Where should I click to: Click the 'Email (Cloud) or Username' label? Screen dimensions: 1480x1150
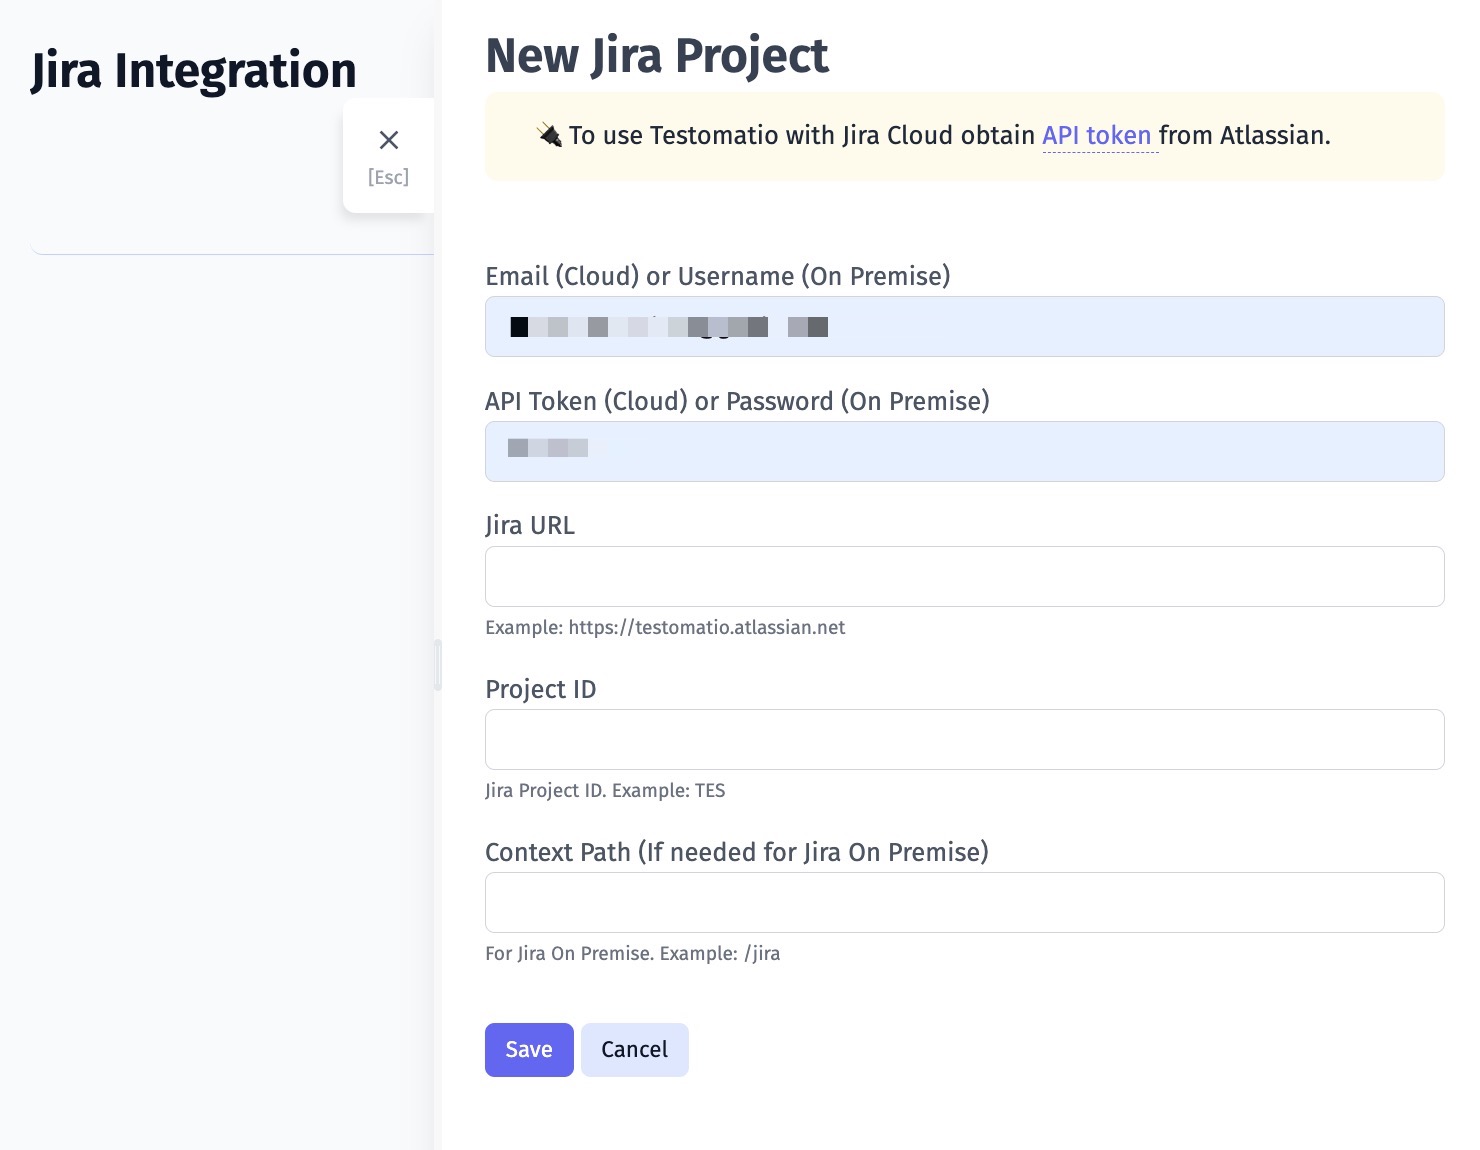[x=717, y=276]
